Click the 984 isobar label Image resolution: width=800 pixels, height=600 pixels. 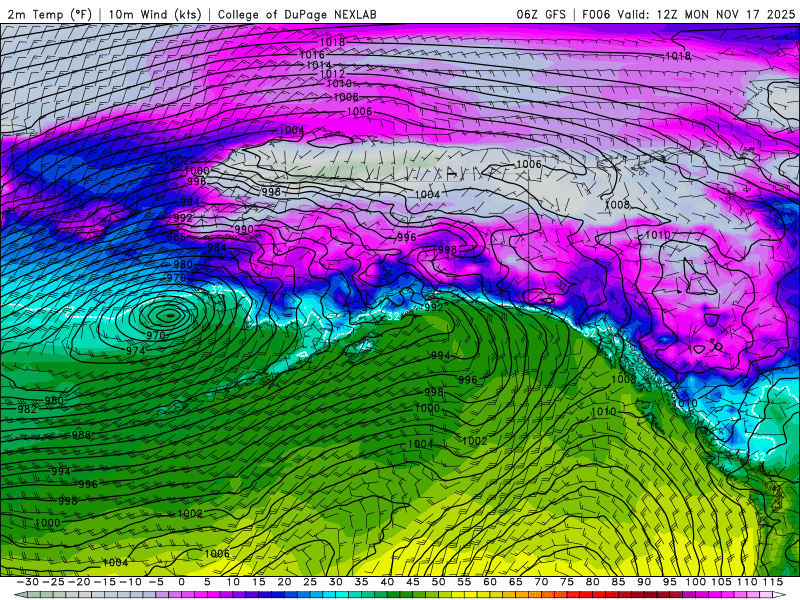(x=217, y=247)
